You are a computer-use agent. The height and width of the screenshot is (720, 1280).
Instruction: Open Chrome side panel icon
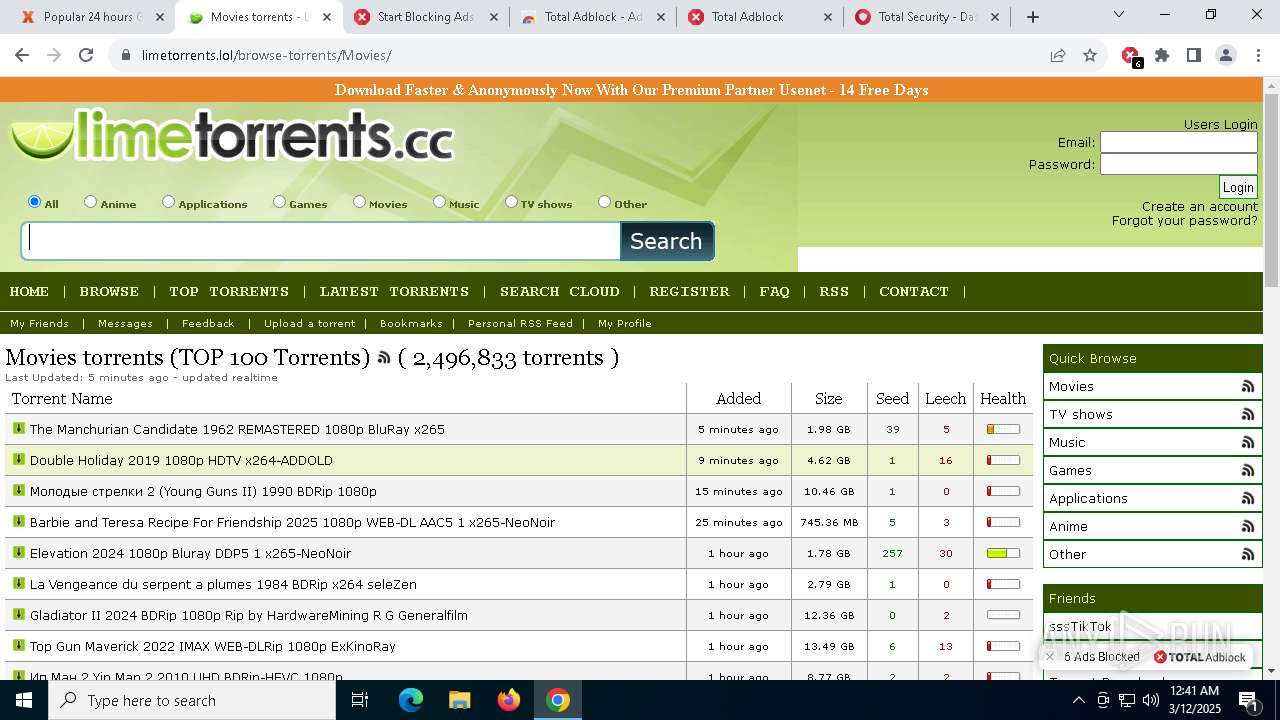1194,55
